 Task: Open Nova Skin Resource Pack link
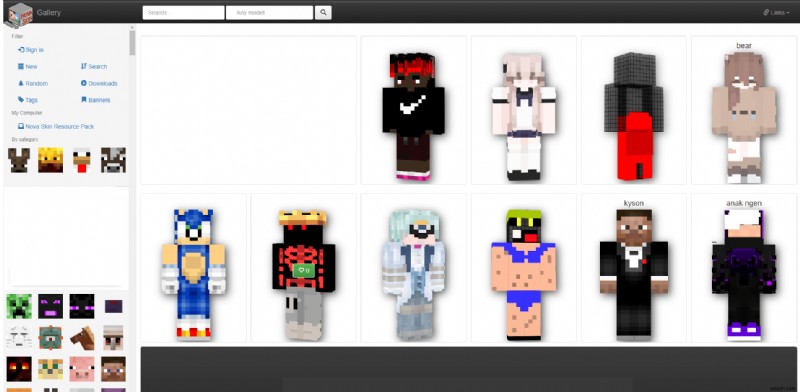coord(56,127)
